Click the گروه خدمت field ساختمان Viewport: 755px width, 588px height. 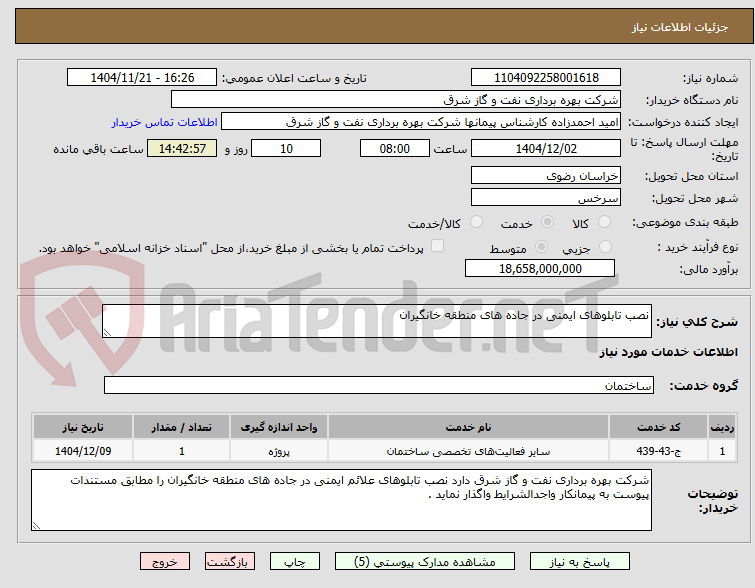point(378,385)
